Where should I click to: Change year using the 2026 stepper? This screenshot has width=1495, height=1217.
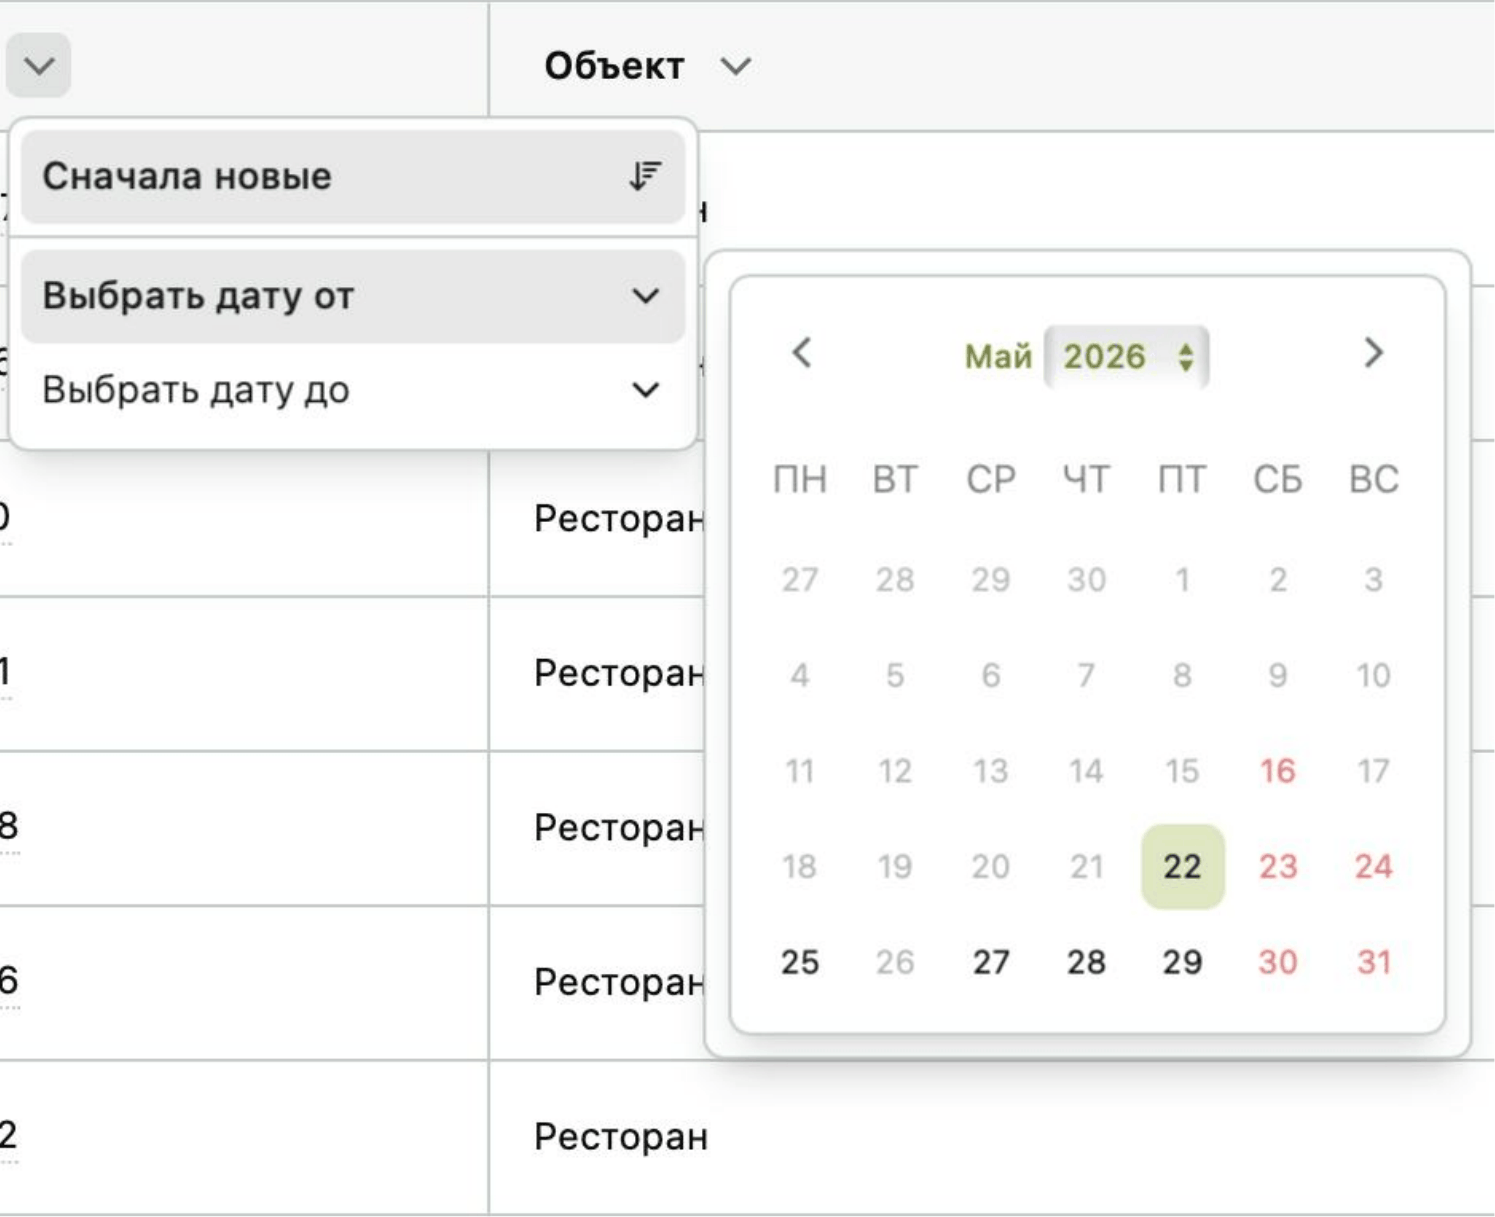pos(1186,357)
